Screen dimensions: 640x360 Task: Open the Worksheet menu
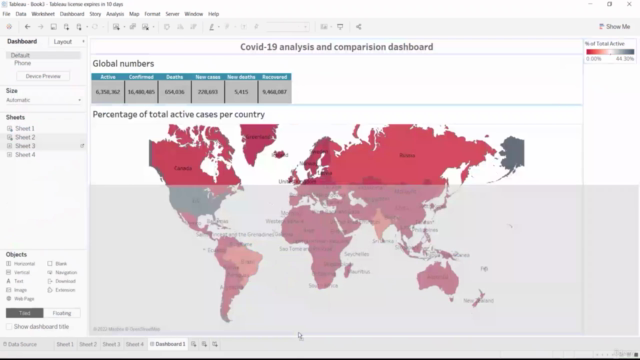click(43, 14)
